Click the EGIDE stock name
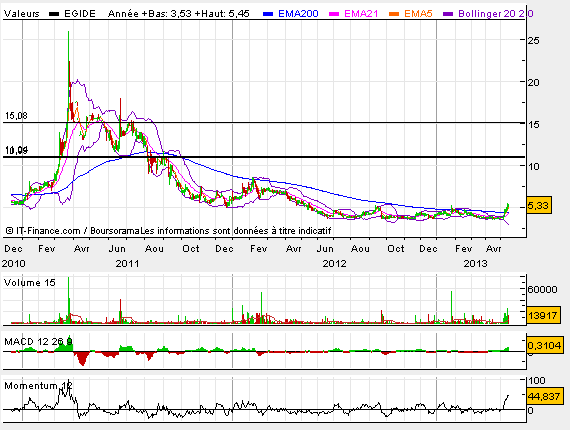 (x=80, y=14)
